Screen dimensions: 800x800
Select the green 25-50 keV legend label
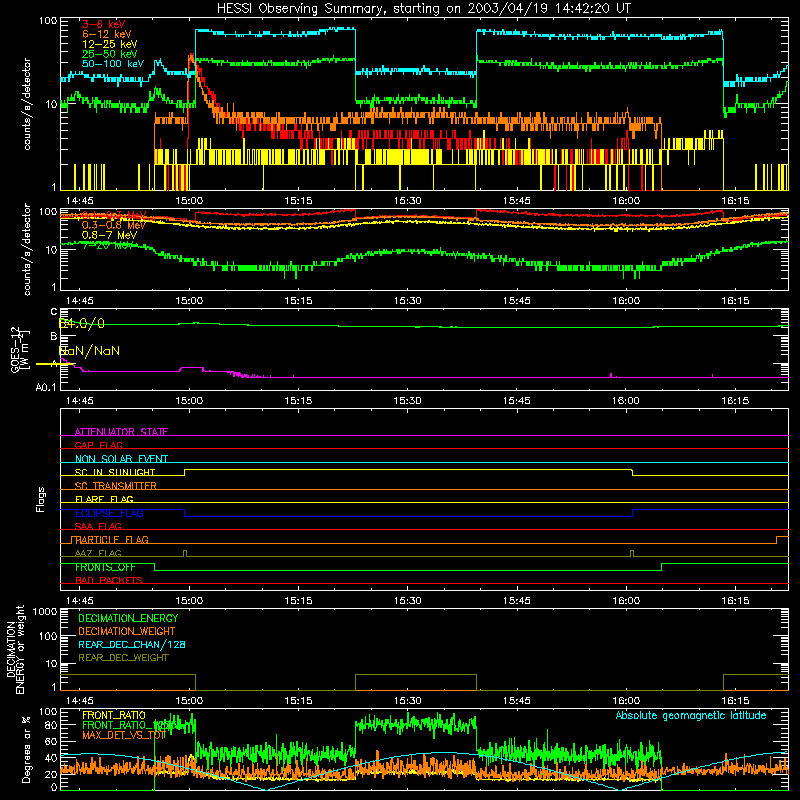(109, 54)
